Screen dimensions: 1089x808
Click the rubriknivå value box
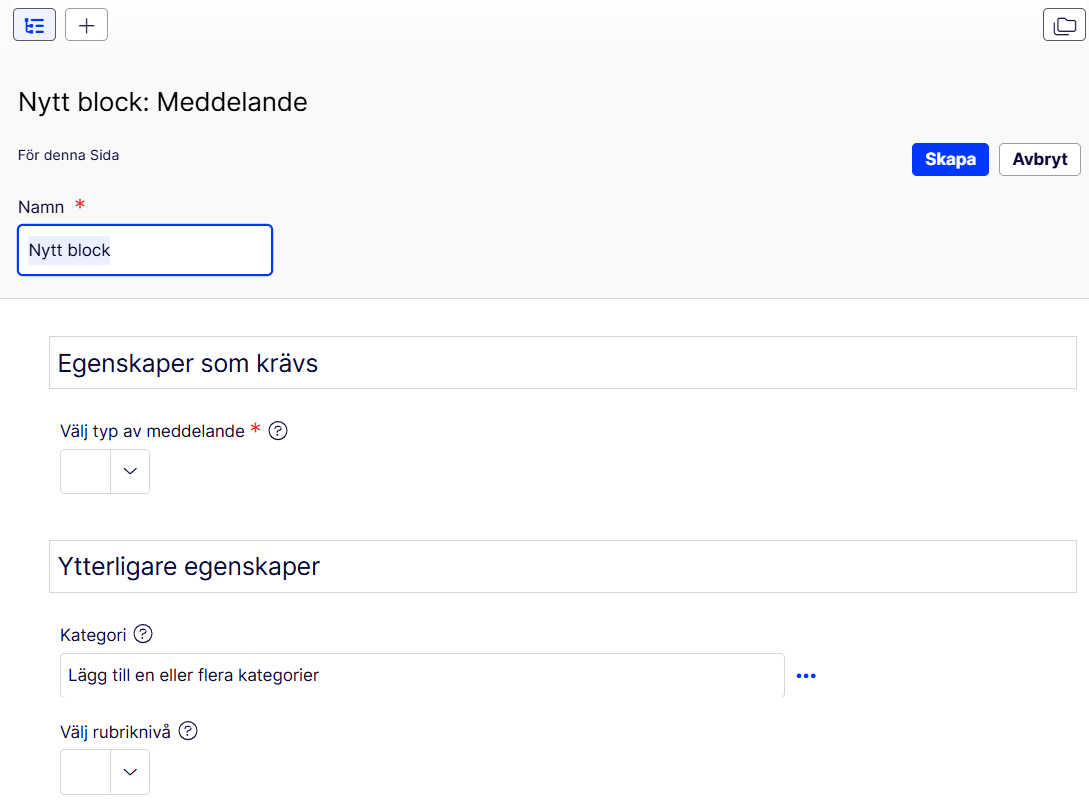coord(85,771)
